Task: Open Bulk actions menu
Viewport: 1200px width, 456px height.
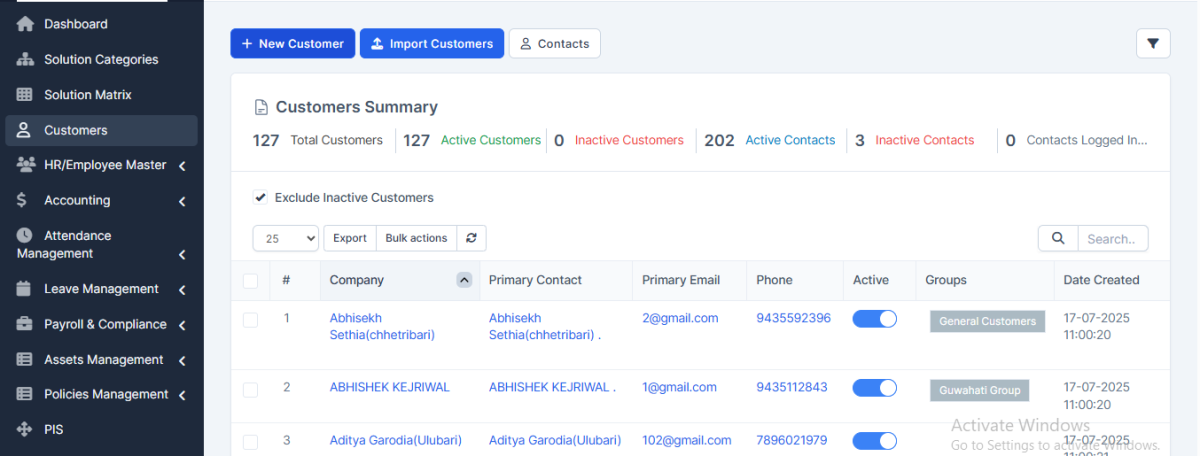Action: click(x=416, y=238)
